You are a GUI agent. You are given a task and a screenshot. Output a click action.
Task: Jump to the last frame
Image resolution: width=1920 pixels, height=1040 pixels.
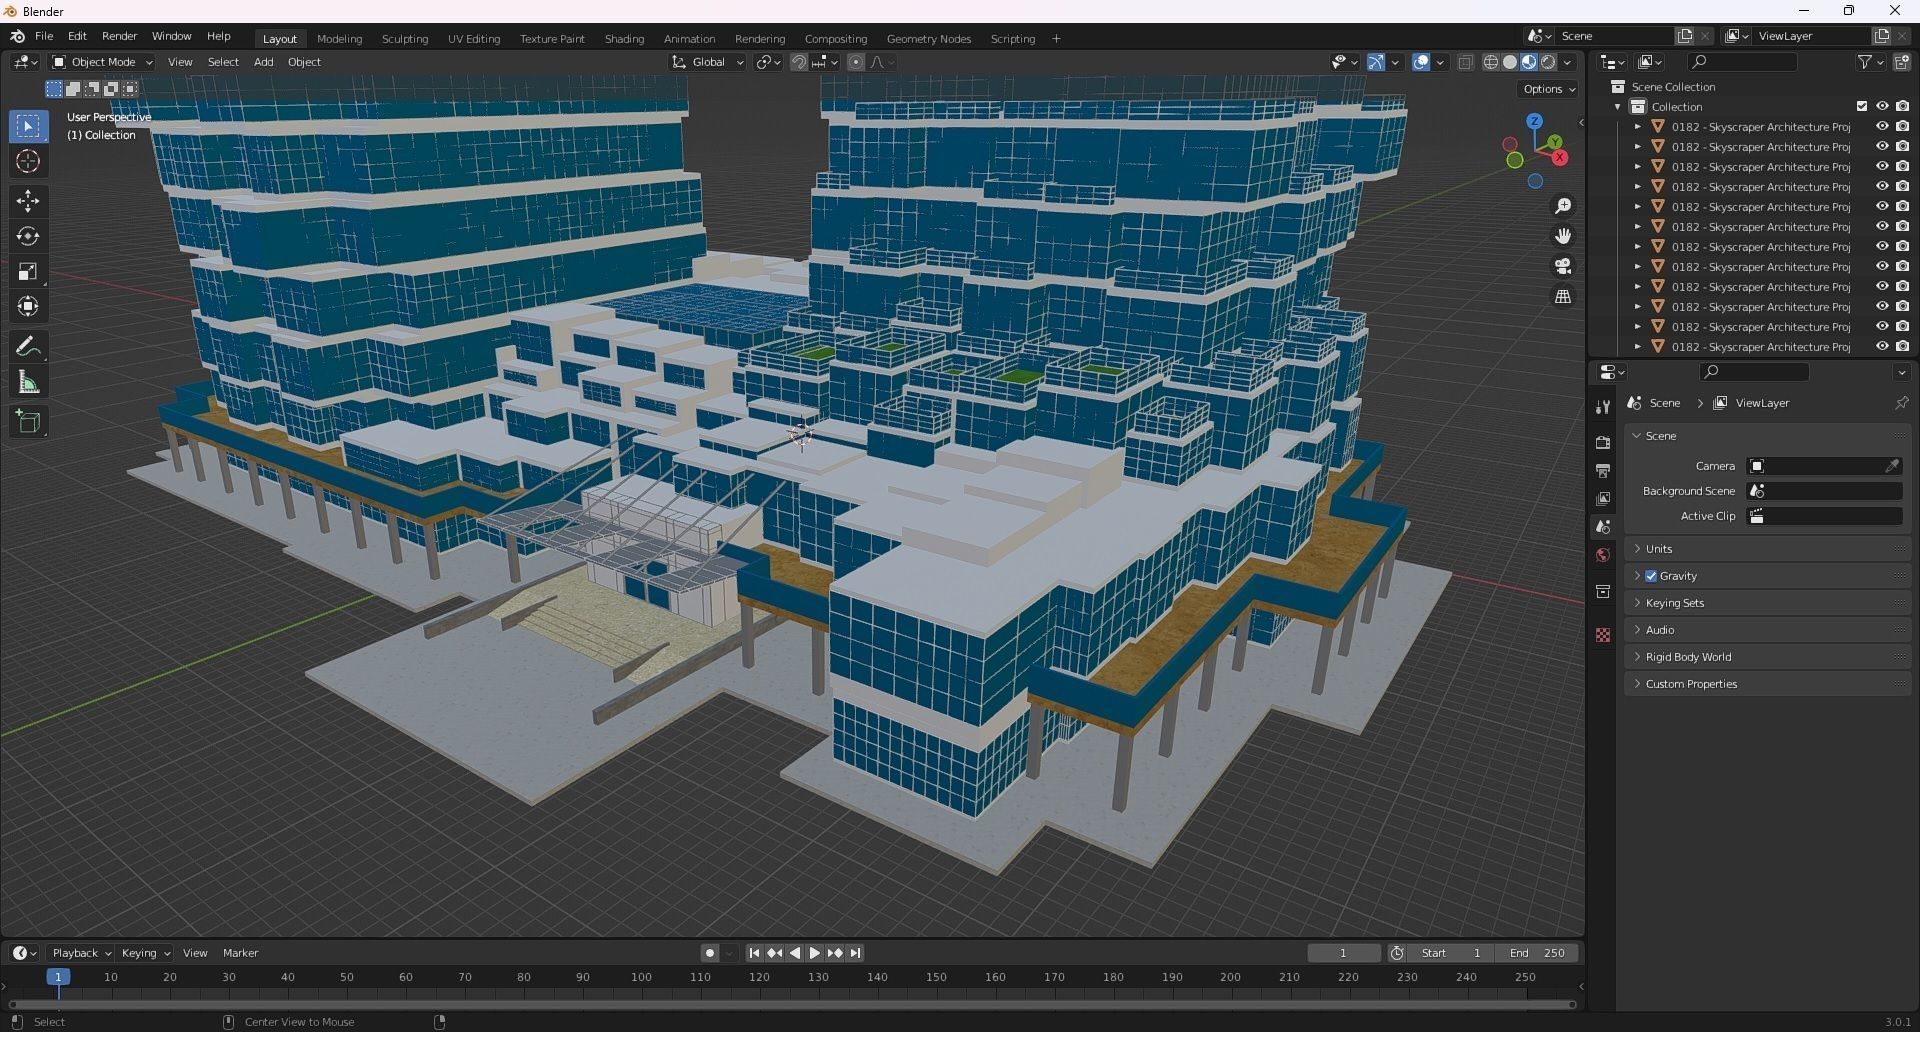pyautogui.click(x=855, y=953)
